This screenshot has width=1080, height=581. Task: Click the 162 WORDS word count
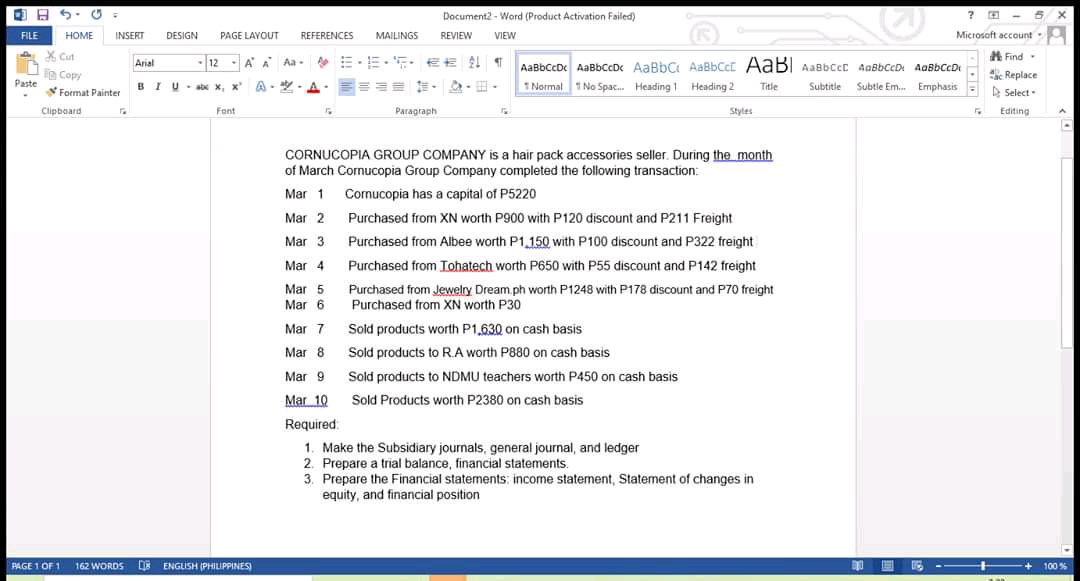[x=99, y=566]
